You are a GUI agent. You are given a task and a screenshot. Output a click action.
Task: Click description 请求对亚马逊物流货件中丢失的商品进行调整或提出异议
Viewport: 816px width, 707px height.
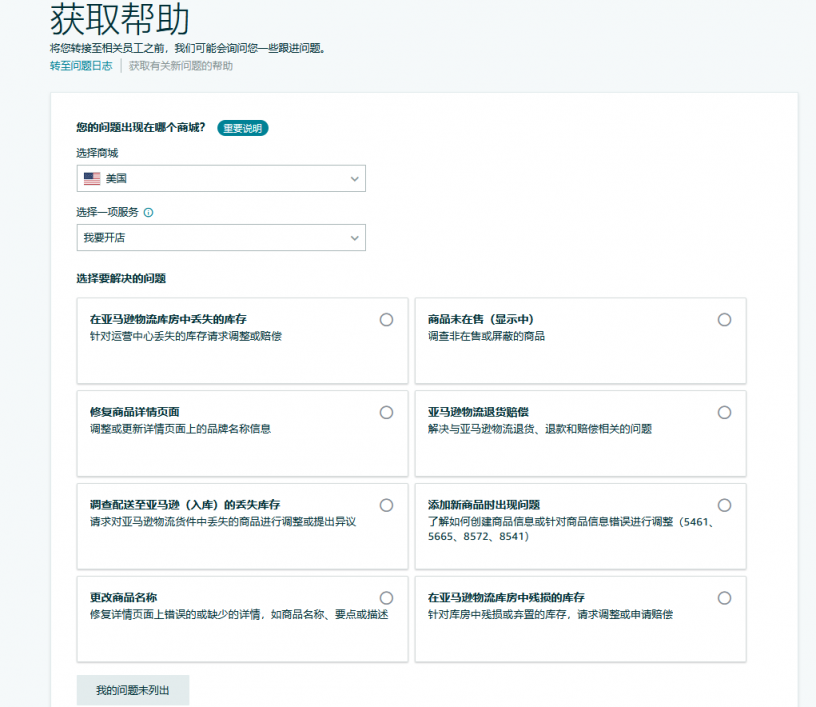223,521
